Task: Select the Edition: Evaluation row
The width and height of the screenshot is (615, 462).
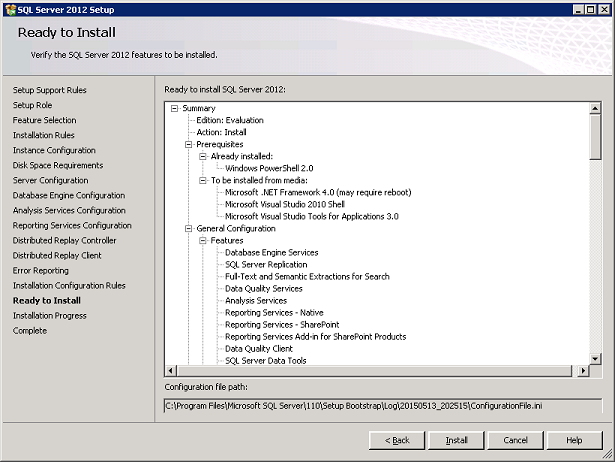Action: 230,120
